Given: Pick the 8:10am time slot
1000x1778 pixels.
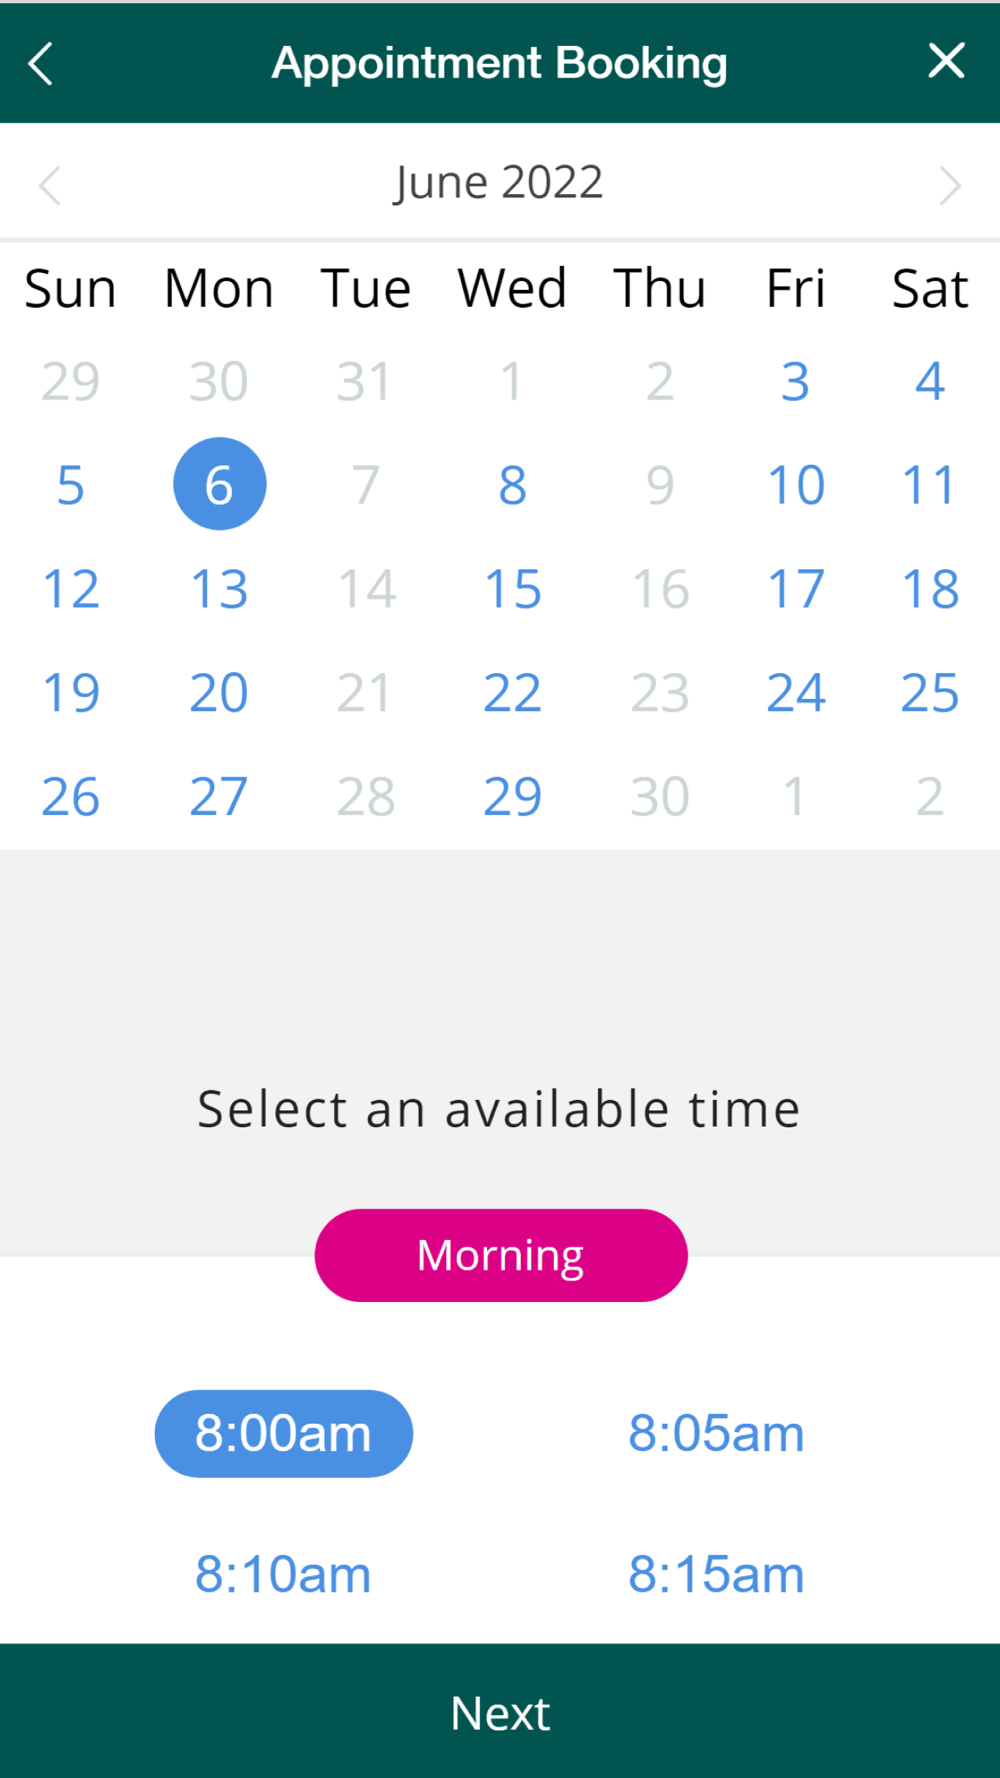Looking at the screenshot, I should click(283, 1574).
